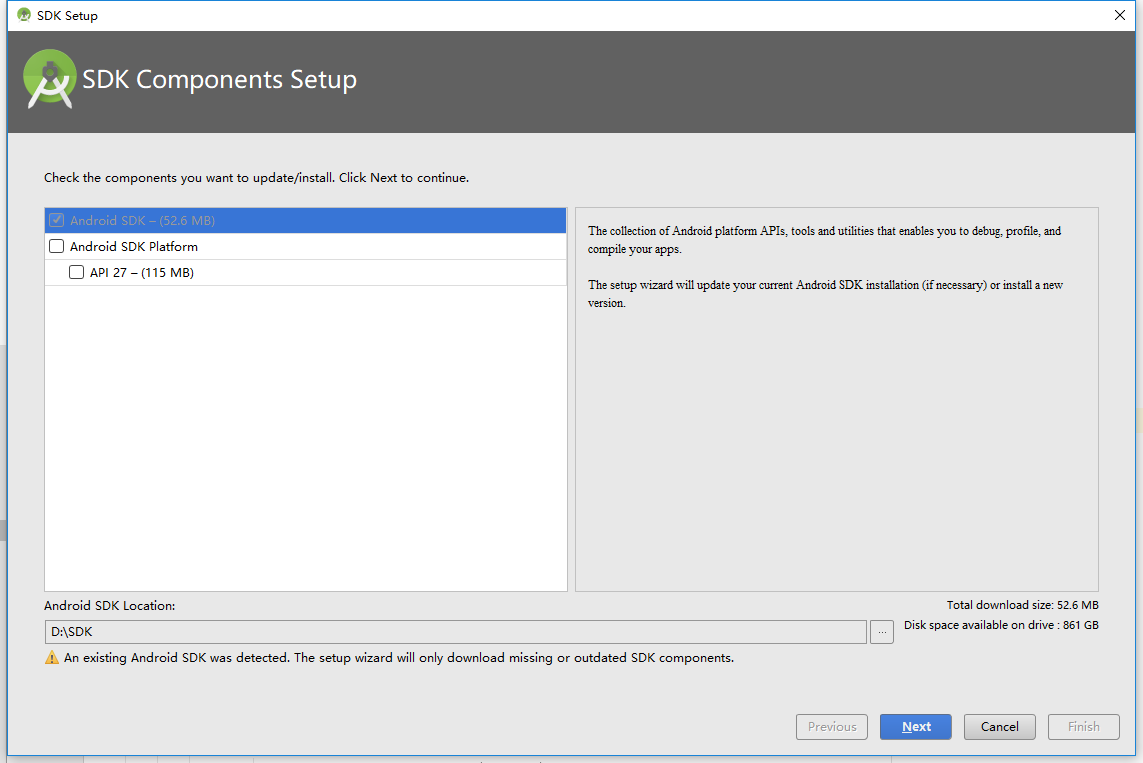Click the existing Android SDK detected warning text
Screen dimensions: 1143x763
point(399,658)
